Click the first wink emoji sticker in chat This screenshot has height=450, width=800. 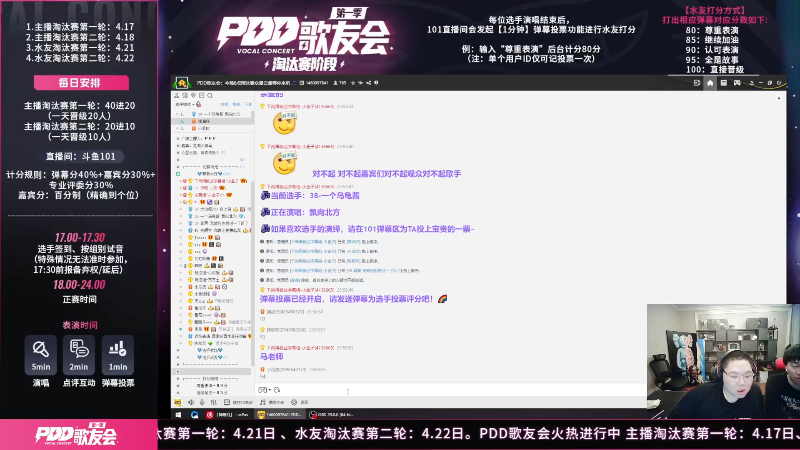tap(285, 123)
